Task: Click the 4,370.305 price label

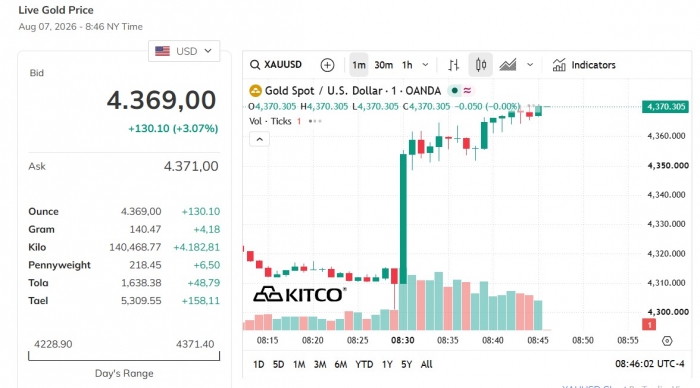Action: (665, 107)
